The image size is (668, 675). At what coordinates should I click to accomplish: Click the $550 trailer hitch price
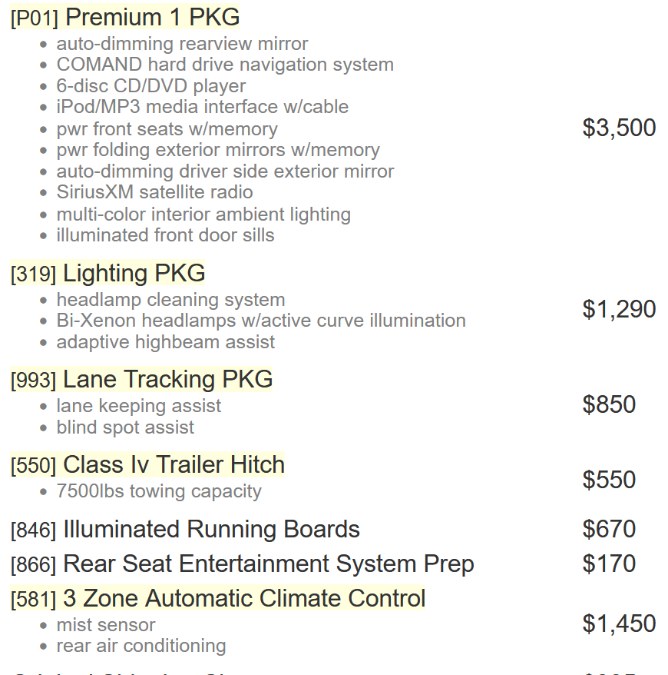point(609,479)
